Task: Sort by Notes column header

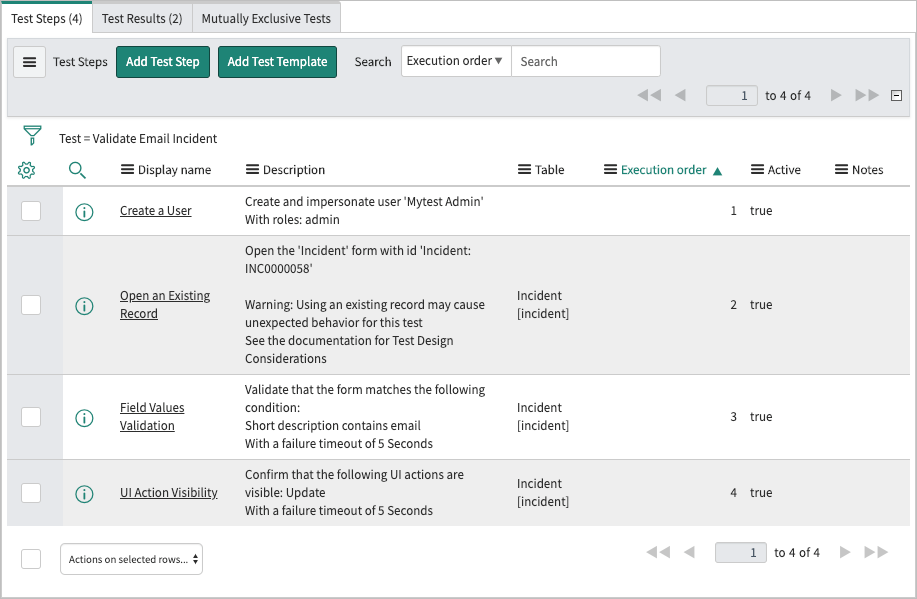Action: click(x=867, y=170)
